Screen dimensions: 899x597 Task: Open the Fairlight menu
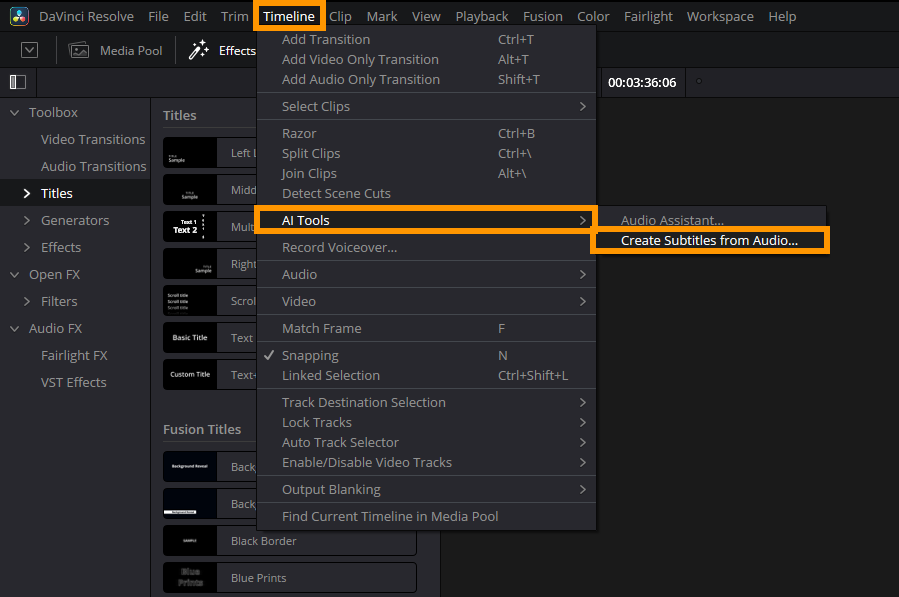(648, 17)
